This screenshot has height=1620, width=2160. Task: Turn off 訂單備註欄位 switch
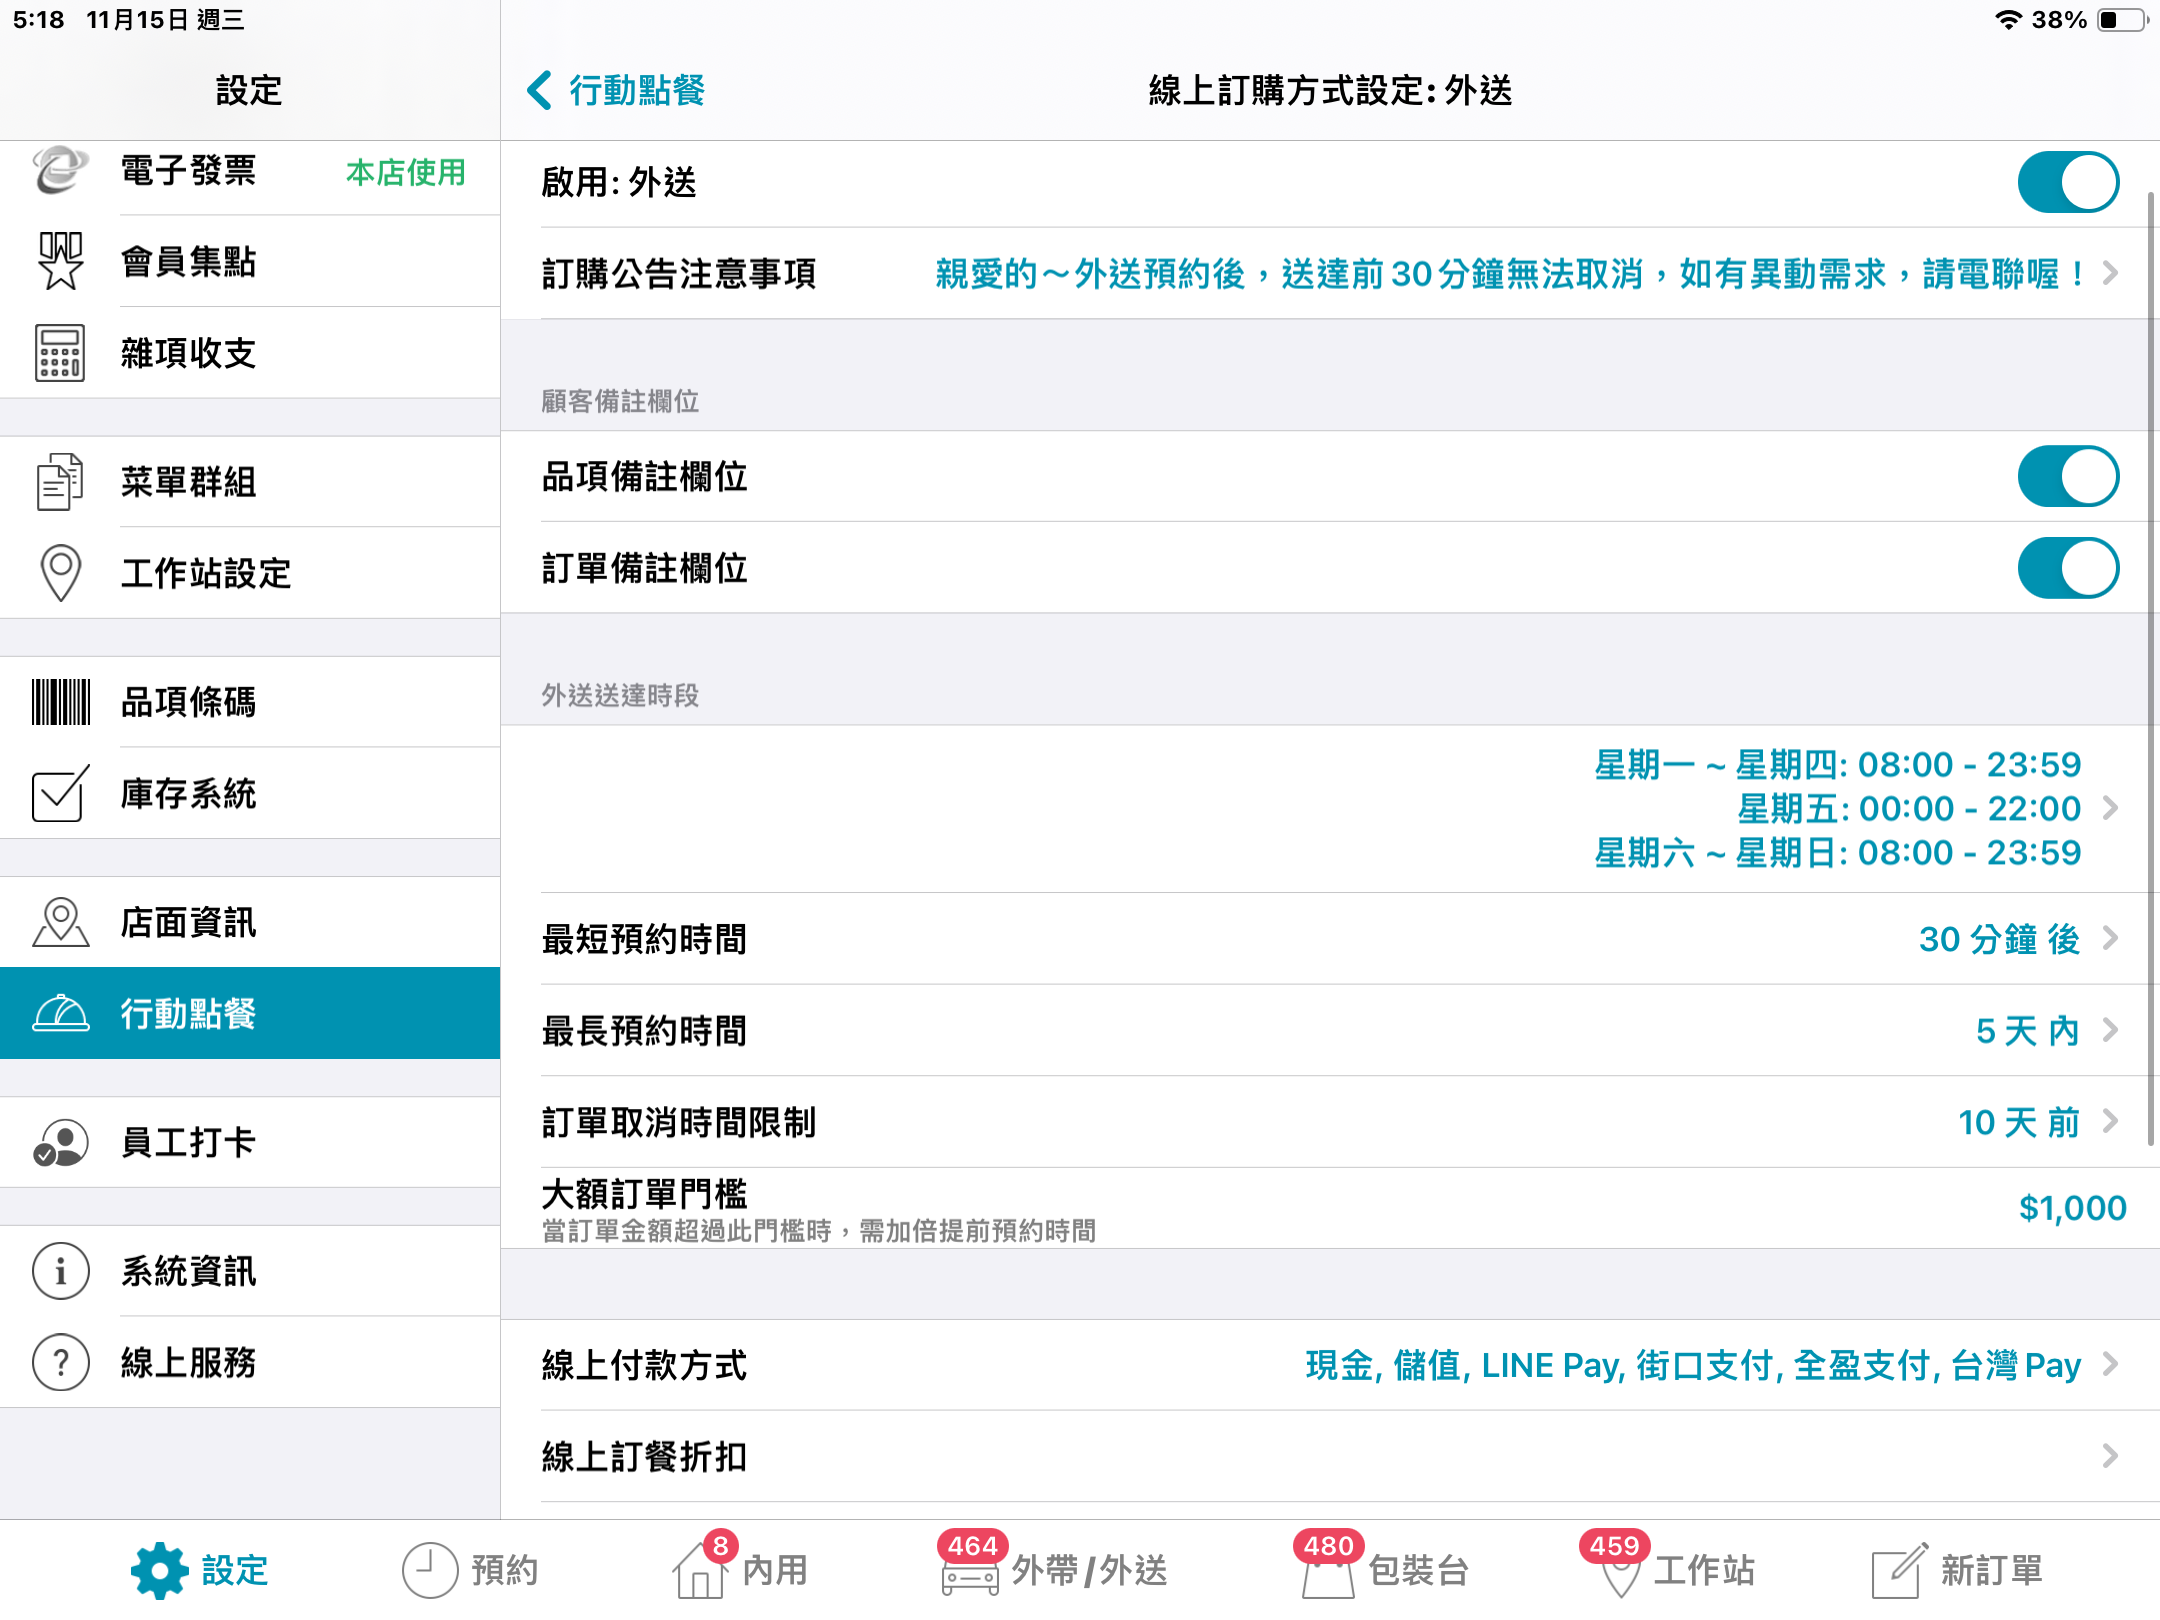(2068, 568)
